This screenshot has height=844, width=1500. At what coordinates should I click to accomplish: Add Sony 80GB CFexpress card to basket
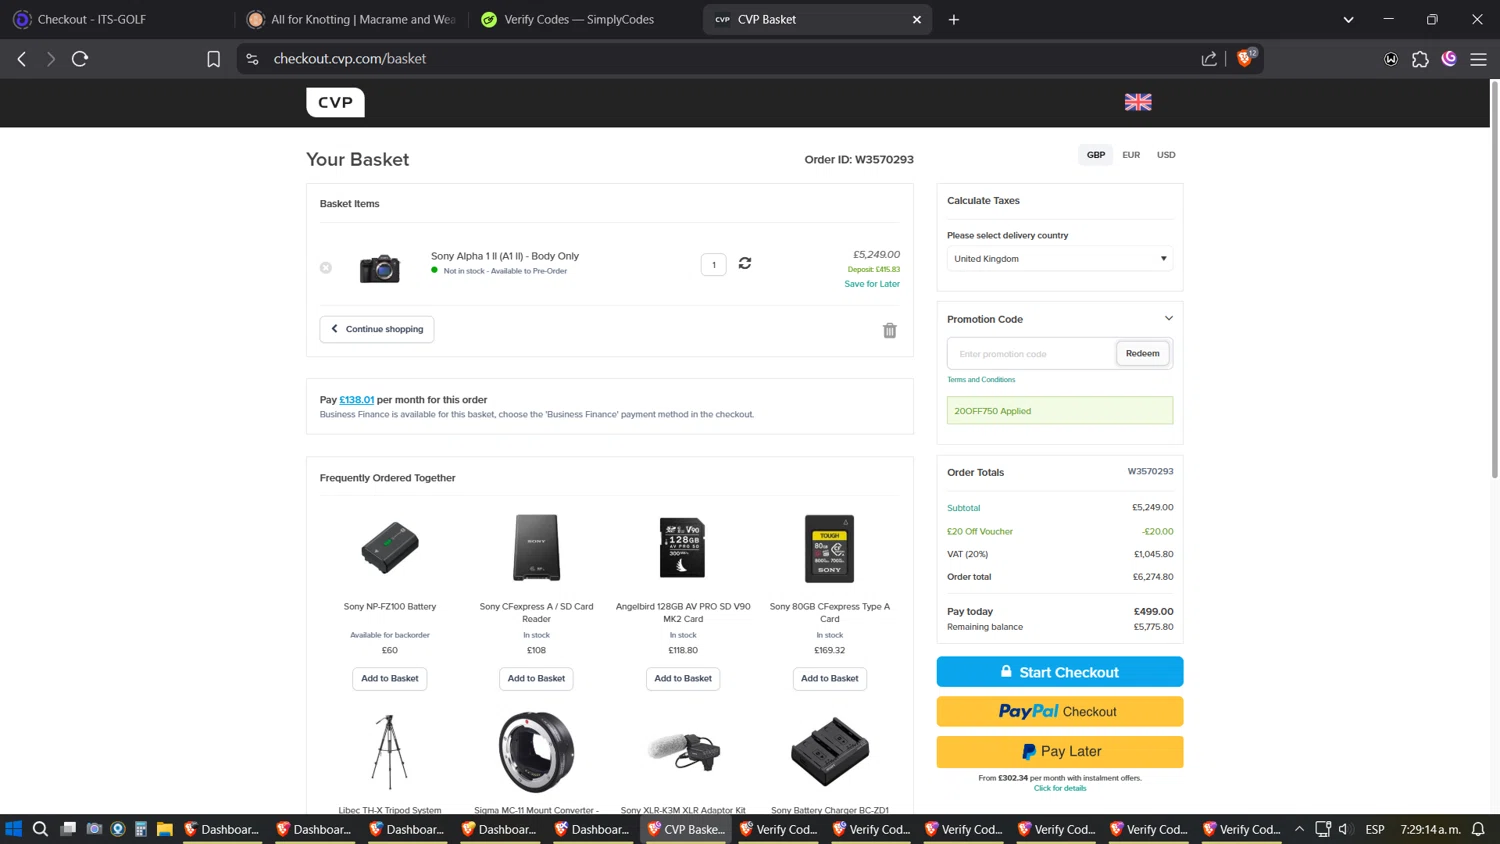[829, 679]
